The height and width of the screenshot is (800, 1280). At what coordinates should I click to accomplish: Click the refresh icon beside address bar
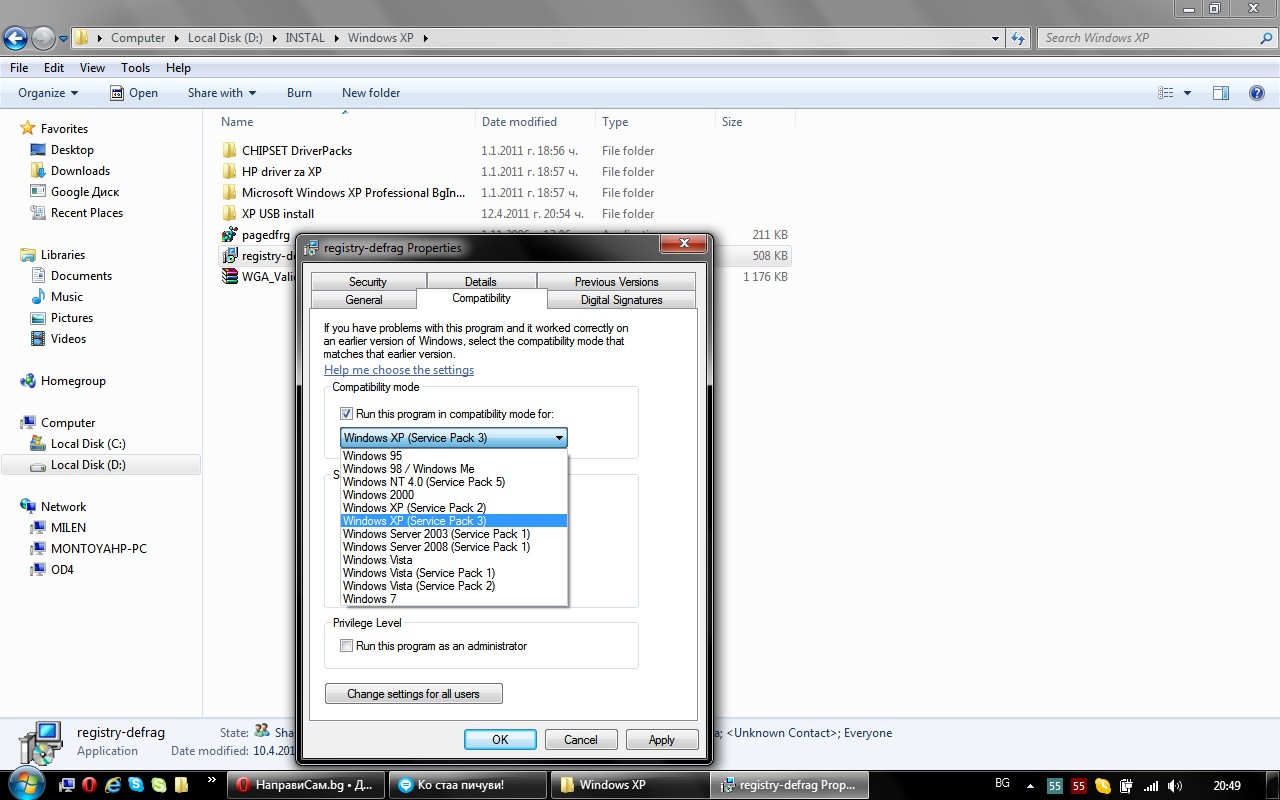point(1018,38)
